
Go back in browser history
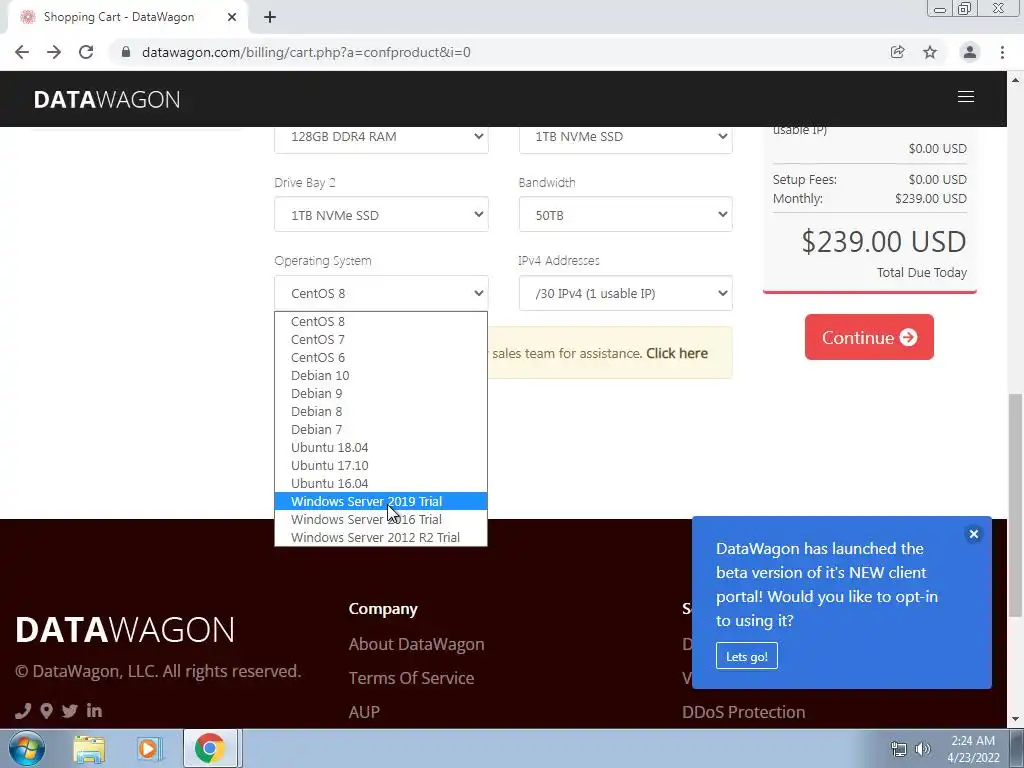pyautogui.click(x=22, y=52)
